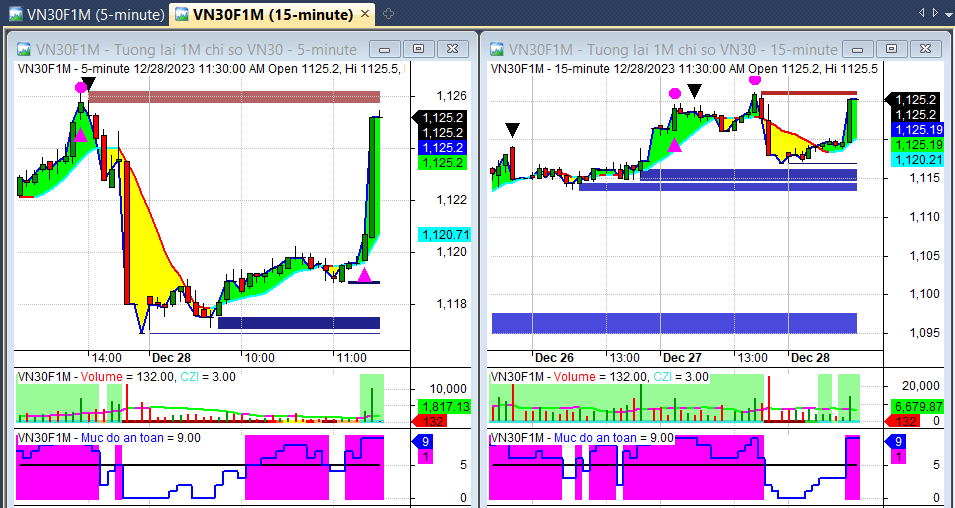Click the chart icon in the 5-minute window title bar
The image size is (955, 508).
(24, 49)
